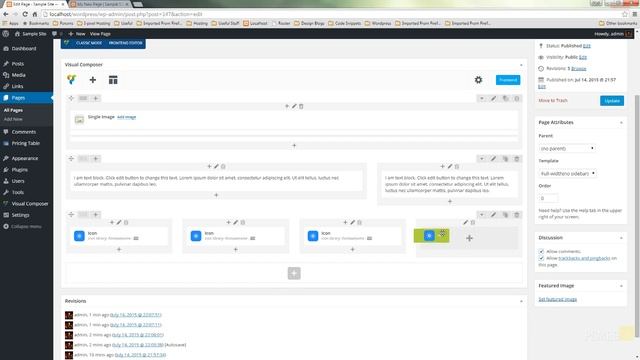Edit the first Icon column
Screen dimensions: 640x360
point(119,222)
